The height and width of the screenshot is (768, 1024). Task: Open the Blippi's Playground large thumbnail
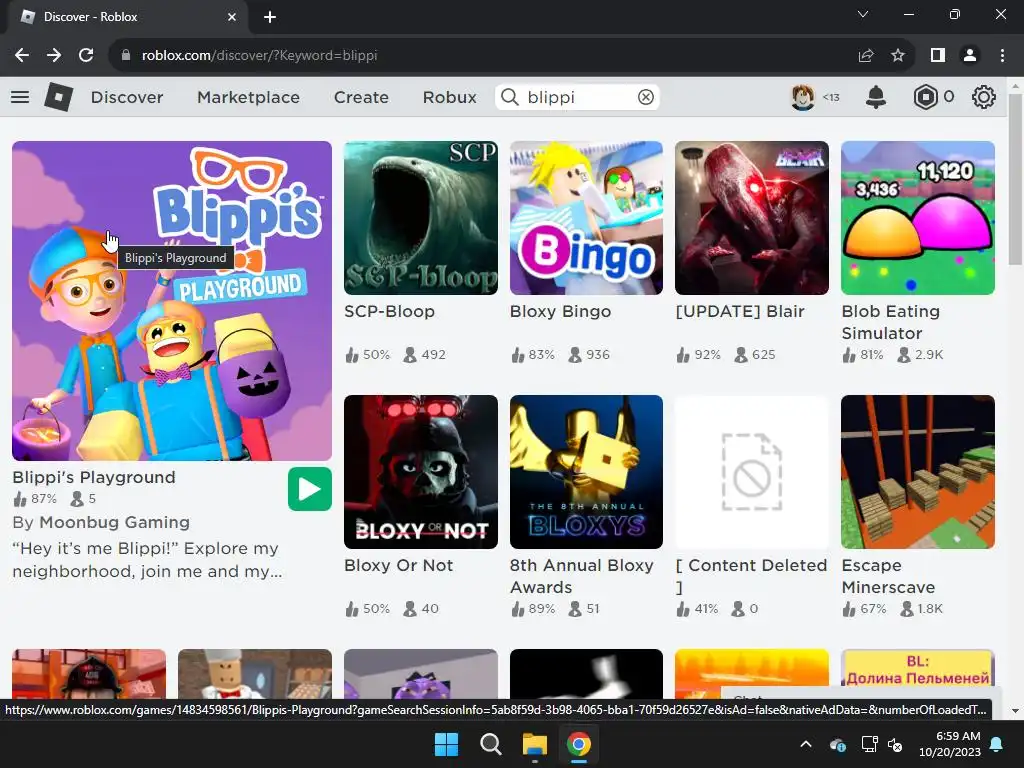point(172,301)
